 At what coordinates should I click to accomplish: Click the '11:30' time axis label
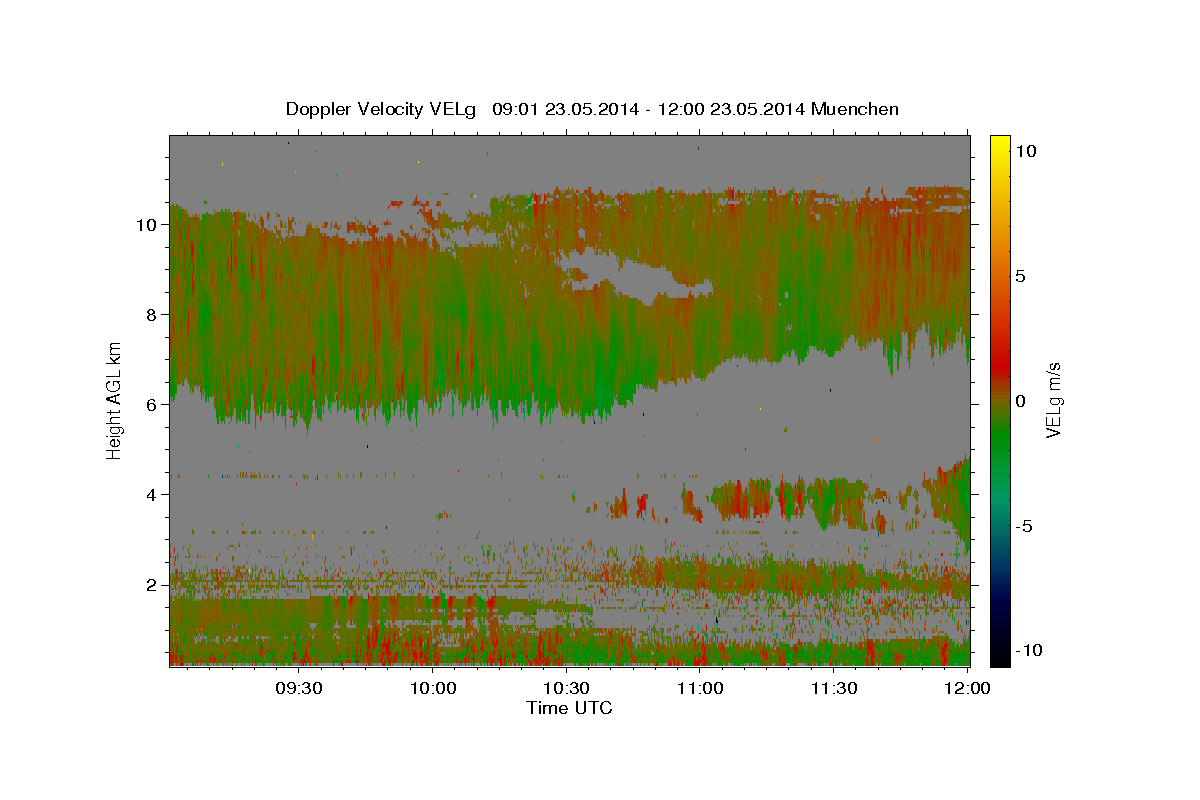pos(834,688)
